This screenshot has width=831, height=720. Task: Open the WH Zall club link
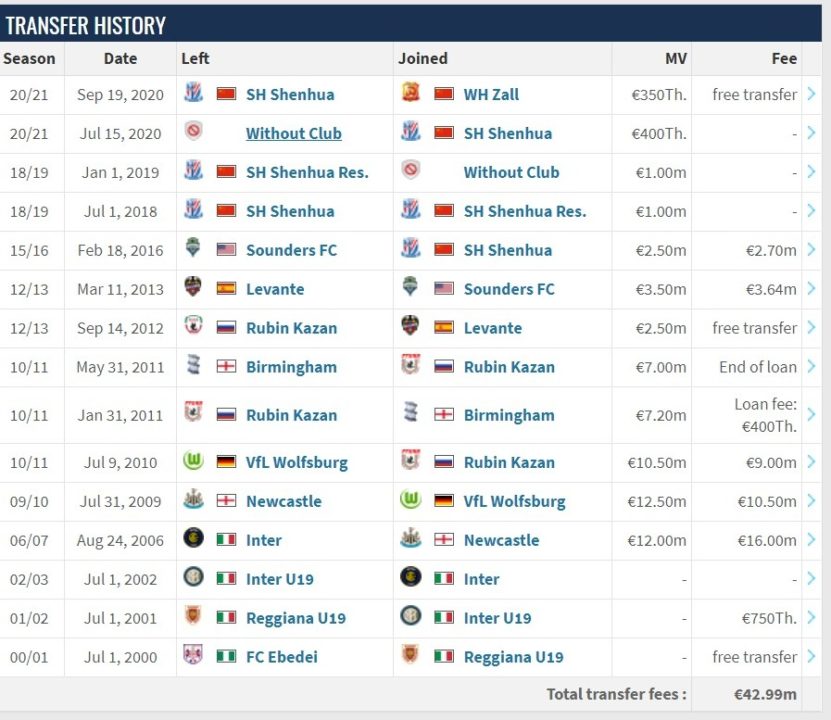click(491, 94)
